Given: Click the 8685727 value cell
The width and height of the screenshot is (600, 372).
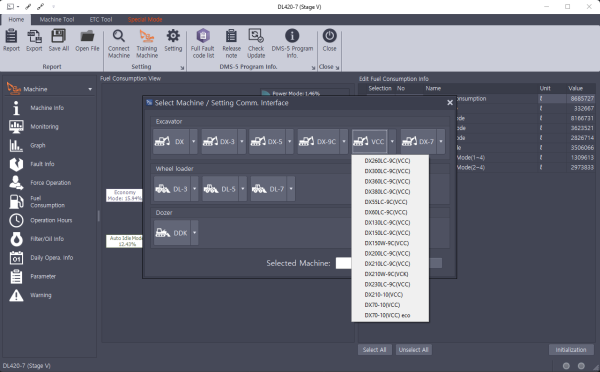Looking at the screenshot, I should coord(580,98).
